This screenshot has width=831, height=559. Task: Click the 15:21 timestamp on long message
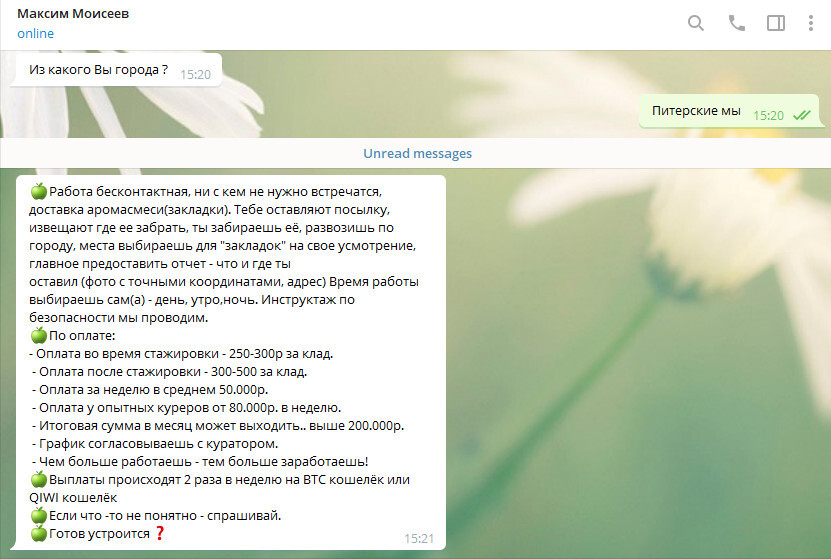[x=419, y=538]
